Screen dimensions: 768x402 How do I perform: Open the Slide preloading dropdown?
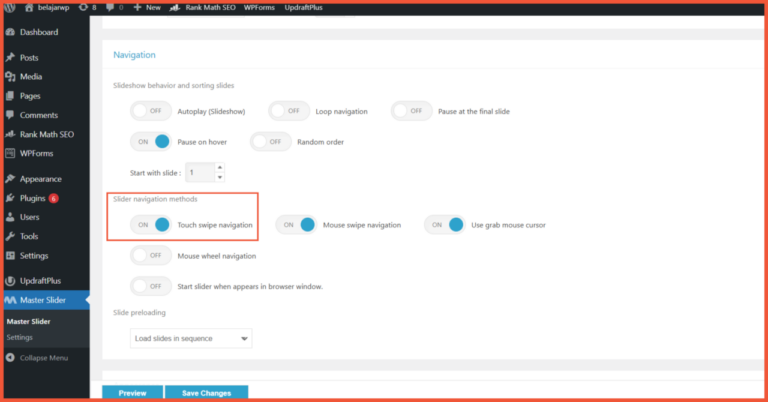point(192,339)
